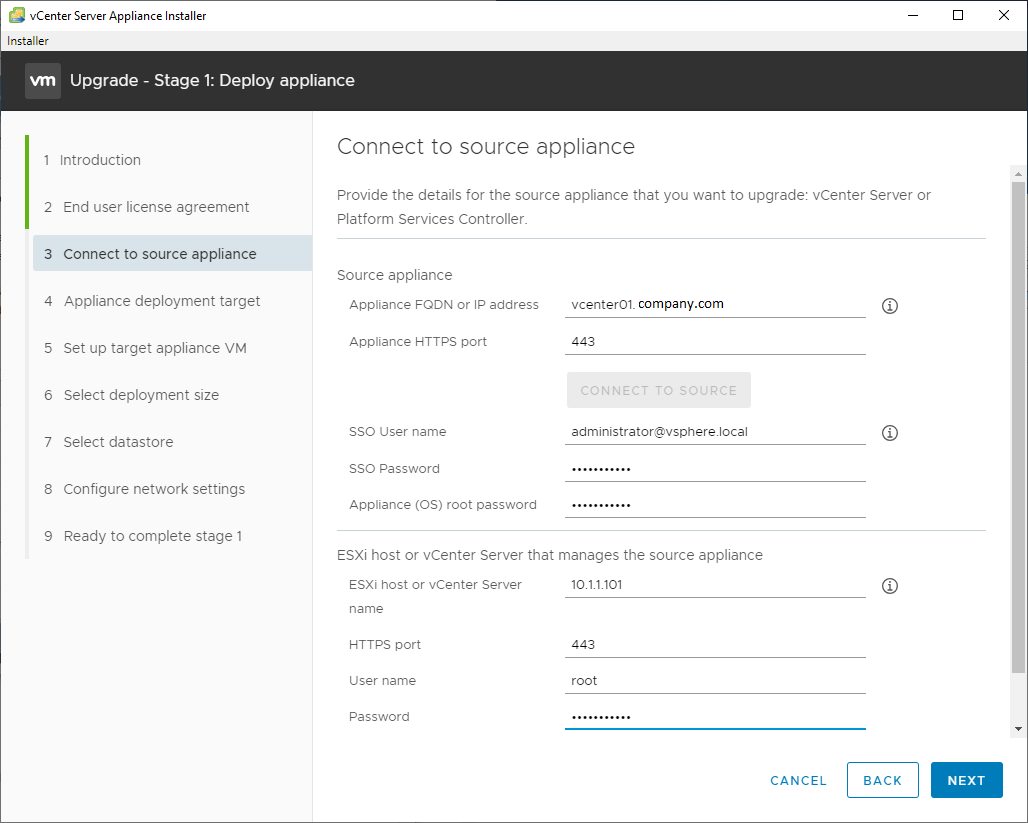
Task: Close the installer window
Action: pos(1004,15)
